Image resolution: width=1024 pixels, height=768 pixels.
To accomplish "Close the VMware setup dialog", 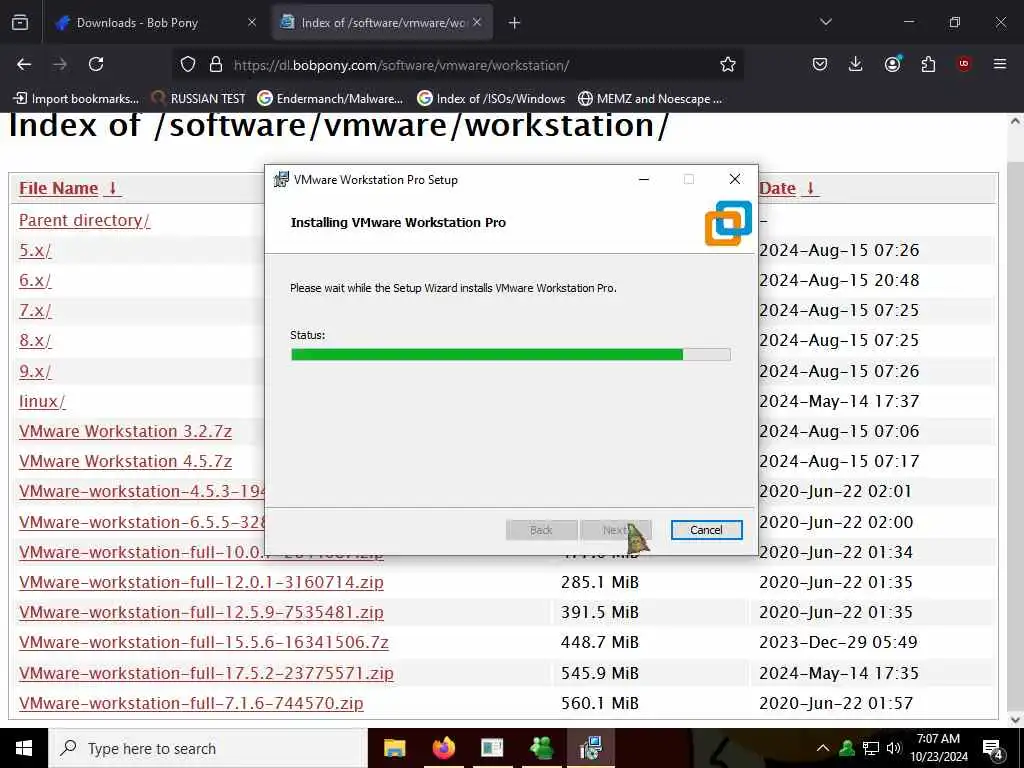I will point(735,179).
